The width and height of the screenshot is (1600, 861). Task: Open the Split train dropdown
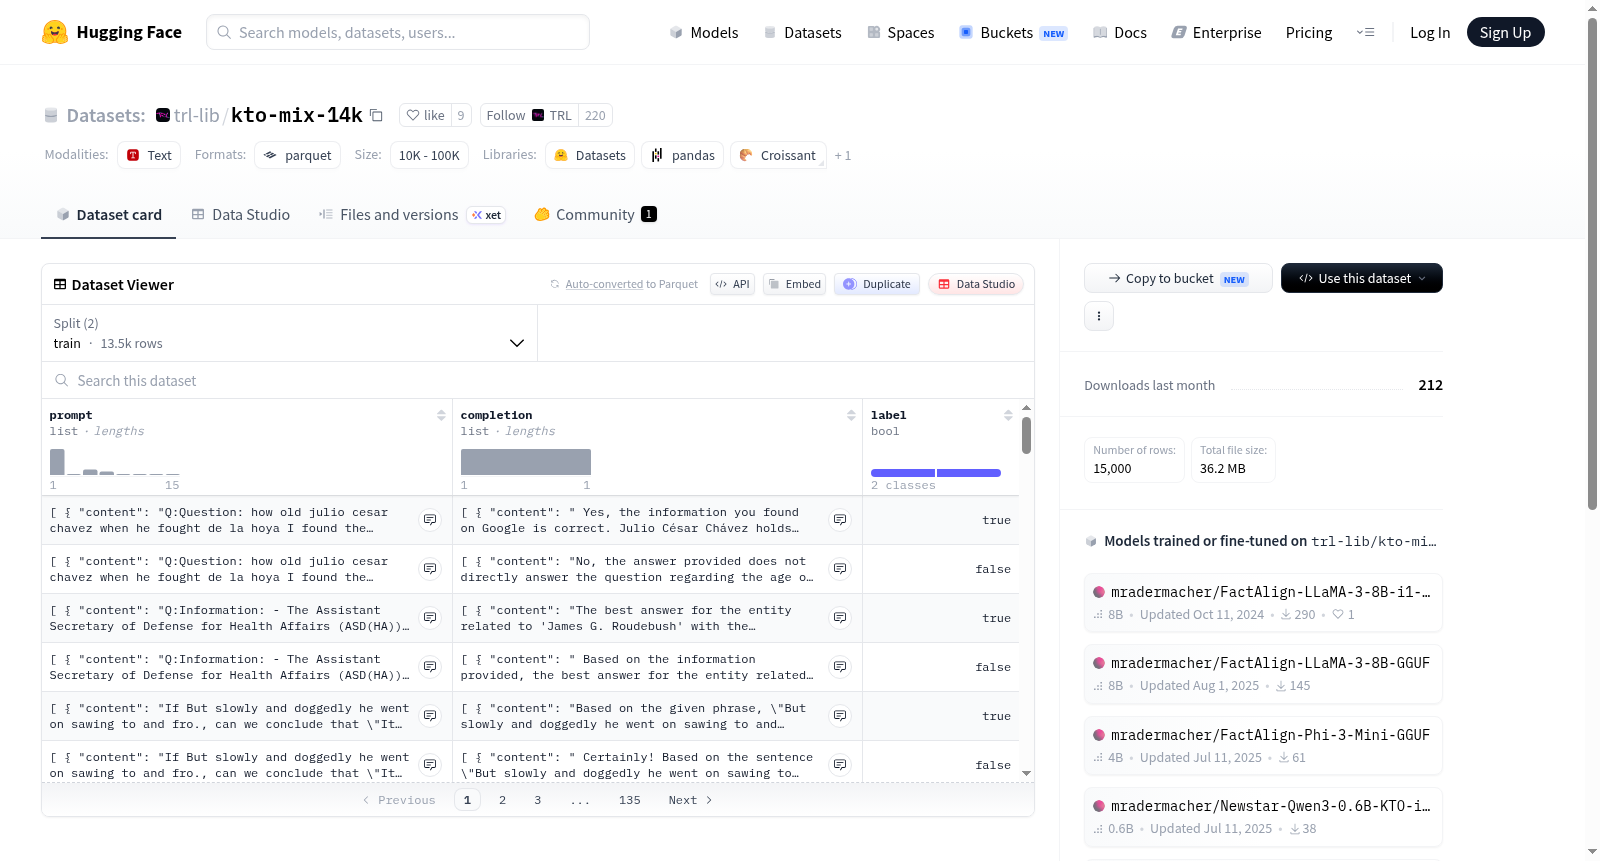click(289, 333)
